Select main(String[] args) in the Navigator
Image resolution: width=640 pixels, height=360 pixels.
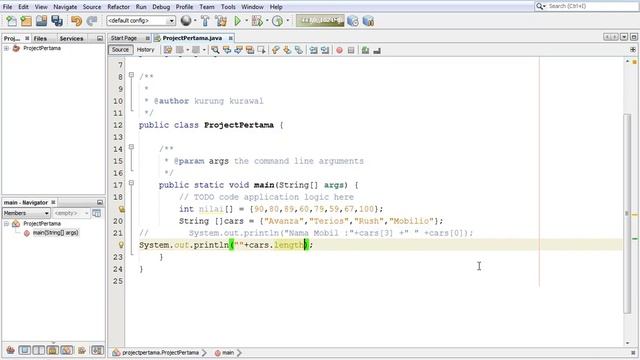[x=56, y=233]
